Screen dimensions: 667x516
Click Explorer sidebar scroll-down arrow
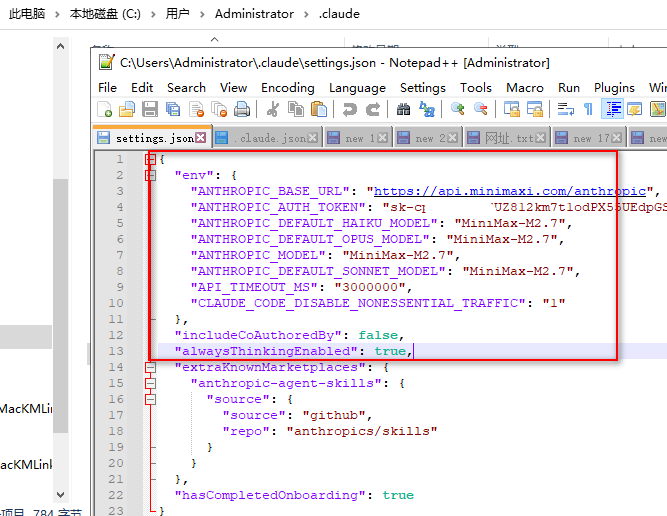(x=61, y=495)
